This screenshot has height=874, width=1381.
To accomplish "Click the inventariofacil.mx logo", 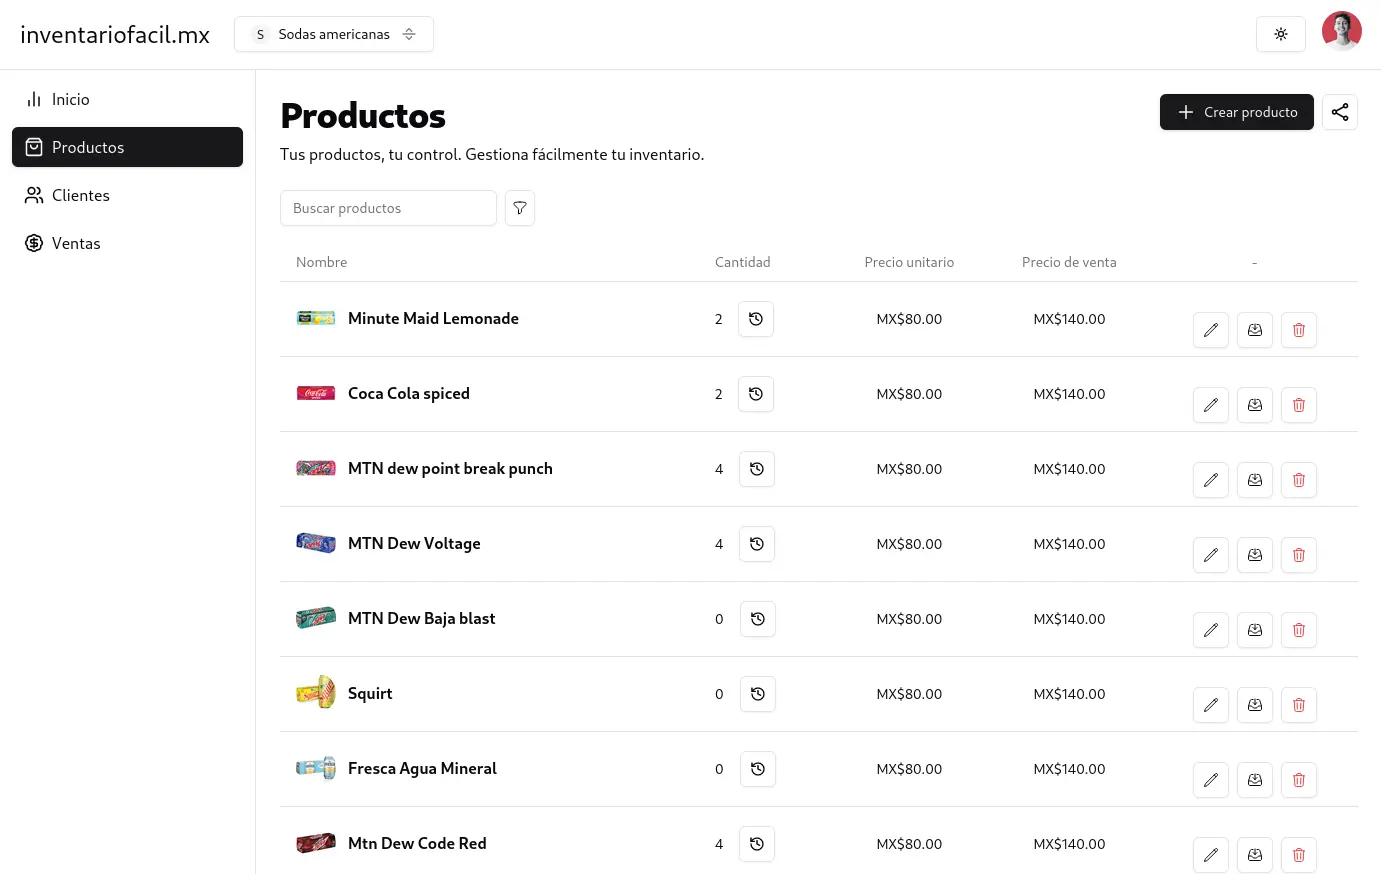I will coord(115,35).
